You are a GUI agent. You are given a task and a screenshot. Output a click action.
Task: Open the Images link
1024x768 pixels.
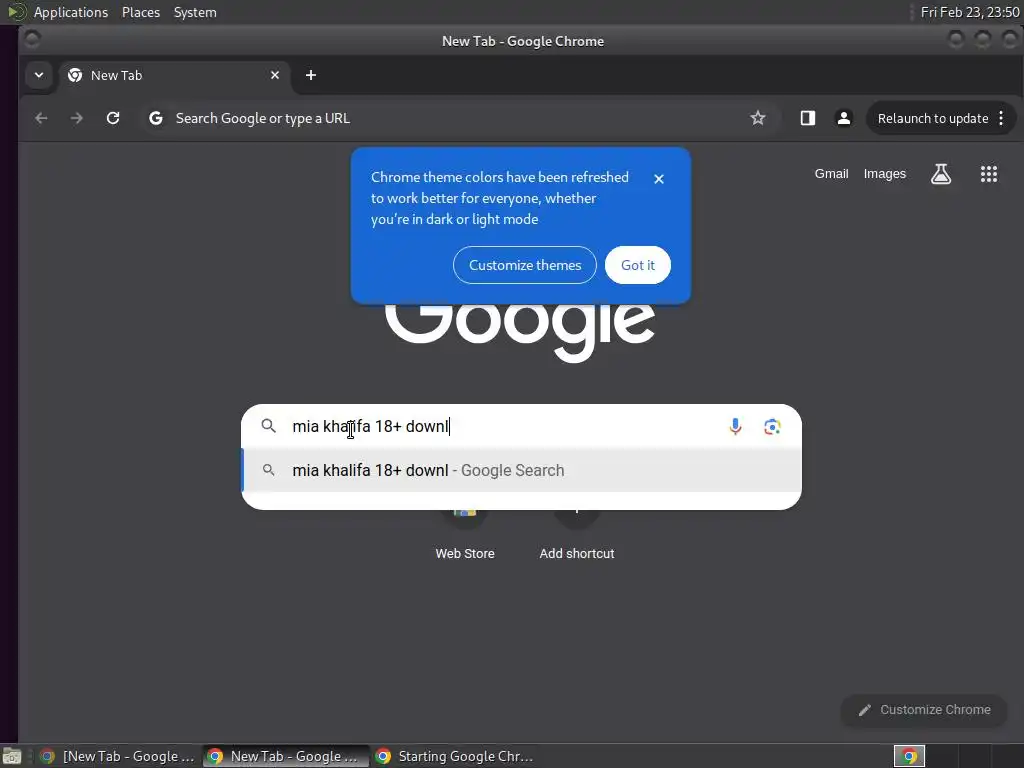tap(885, 174)
